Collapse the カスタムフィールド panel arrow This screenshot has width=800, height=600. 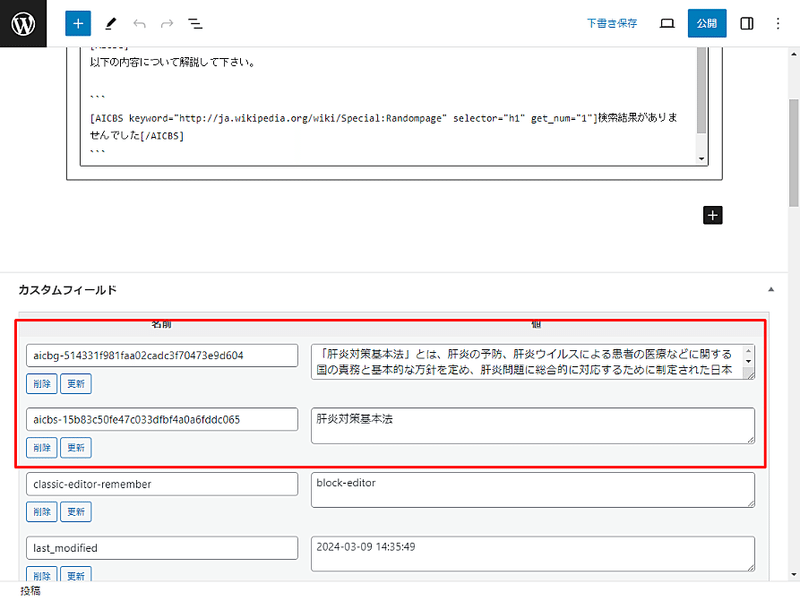tap(771, 290)
